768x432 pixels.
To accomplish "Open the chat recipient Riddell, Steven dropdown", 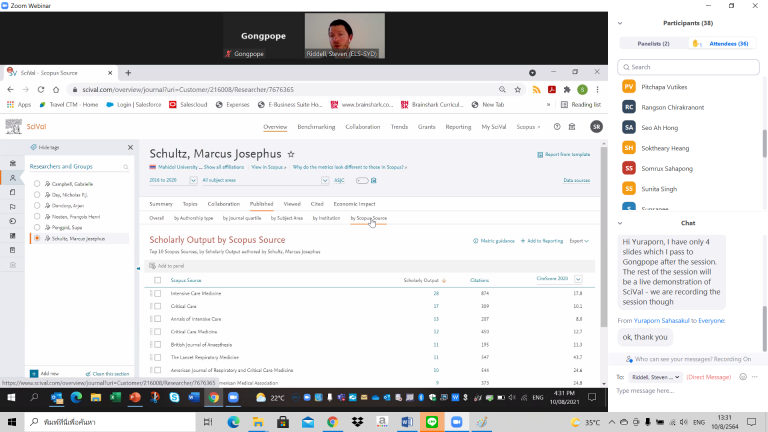I will tap(655, 377).
